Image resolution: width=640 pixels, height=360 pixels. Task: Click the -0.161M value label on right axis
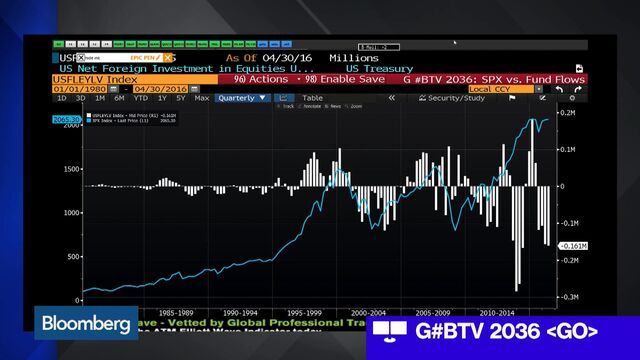point(573,246)
